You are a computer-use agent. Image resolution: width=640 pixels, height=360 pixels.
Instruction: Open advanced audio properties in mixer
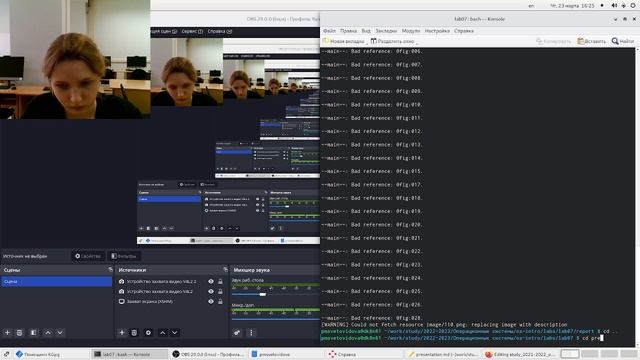237,333
